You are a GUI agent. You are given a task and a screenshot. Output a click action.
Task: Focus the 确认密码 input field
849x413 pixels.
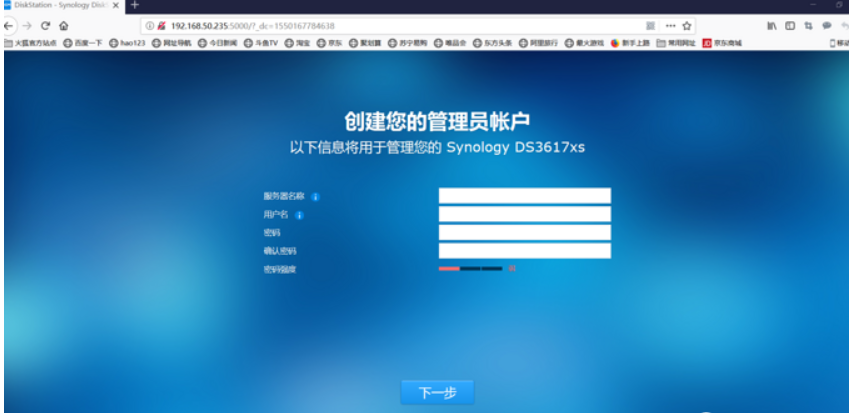525,251
